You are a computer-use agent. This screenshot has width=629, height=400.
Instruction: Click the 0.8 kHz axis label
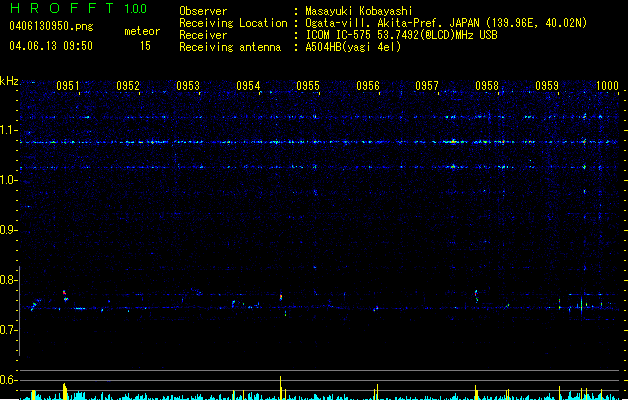coord(8,280)
